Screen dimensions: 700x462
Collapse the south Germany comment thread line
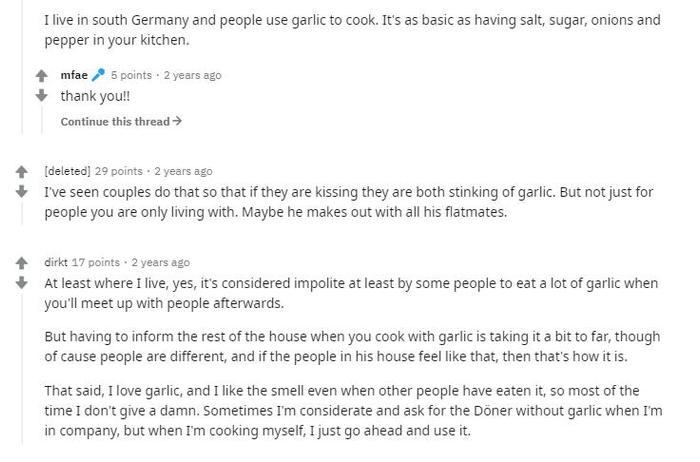click(22, 67)
